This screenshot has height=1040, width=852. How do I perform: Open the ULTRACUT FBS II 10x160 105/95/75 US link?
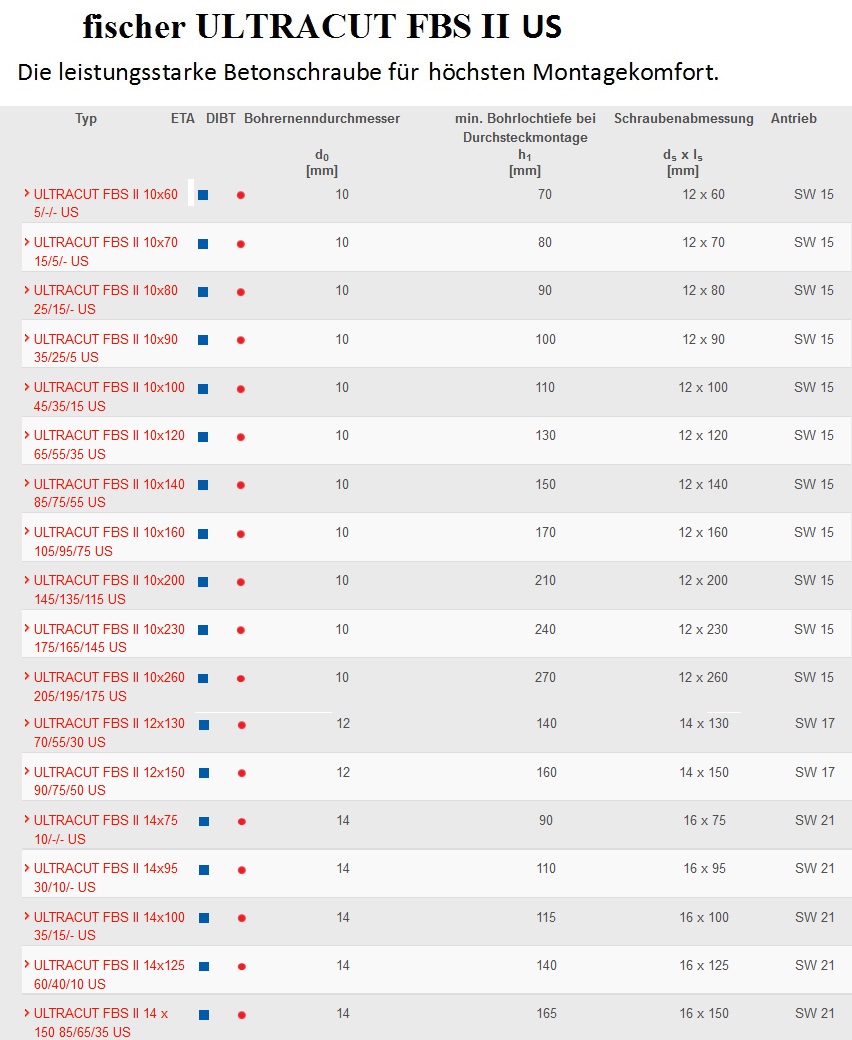pos(109,542)
